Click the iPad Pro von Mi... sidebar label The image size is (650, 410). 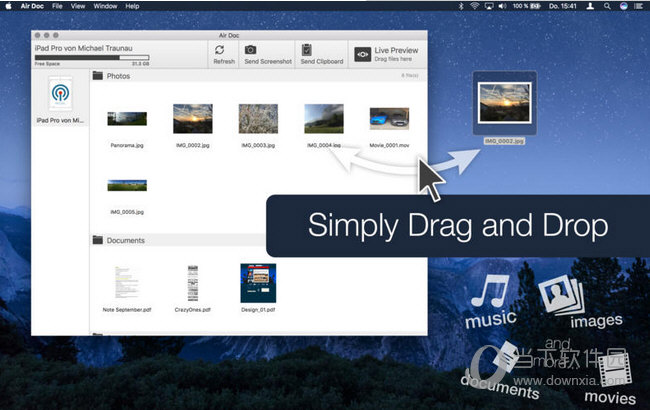pos(60,120)
